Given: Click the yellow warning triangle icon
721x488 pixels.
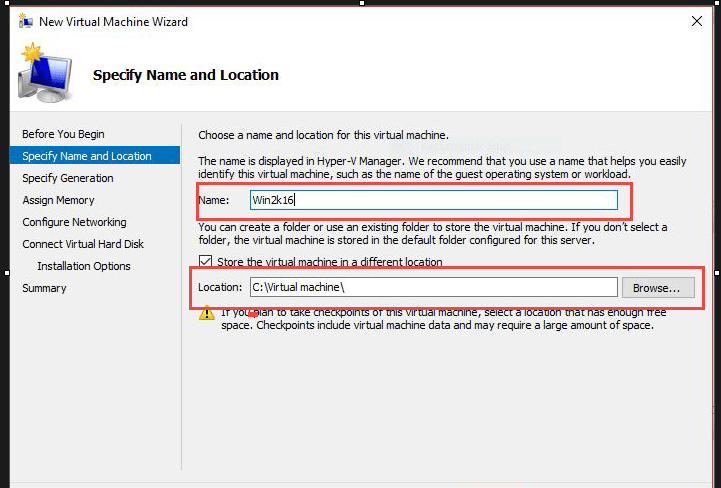Looking at the screenshot, I should pyautogui.click(x=206, y=313).
